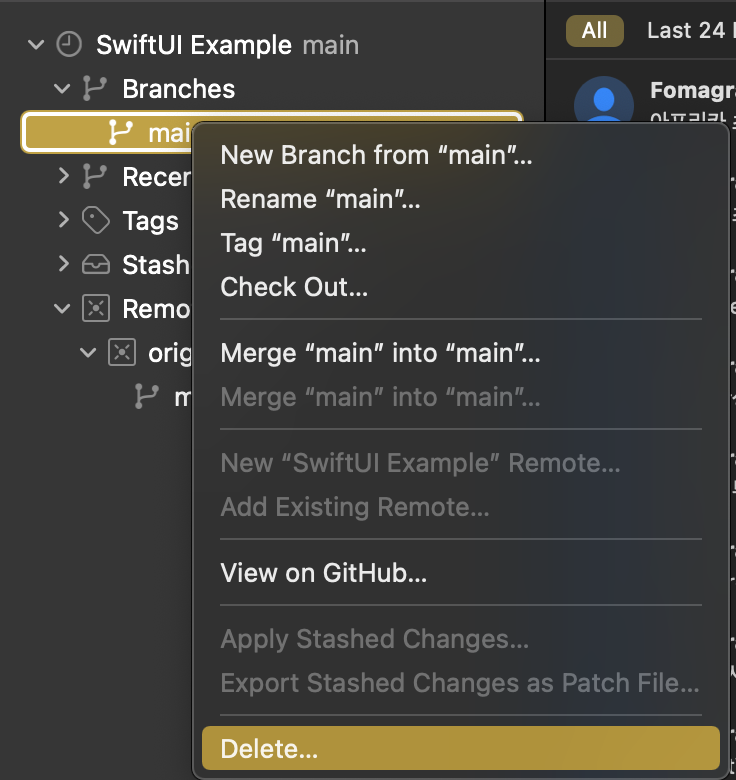Click the clock icon beside SwiftUI Example
Image resolution: width=736 pixels, height=780 pixels.
click(x=69, y=44)
